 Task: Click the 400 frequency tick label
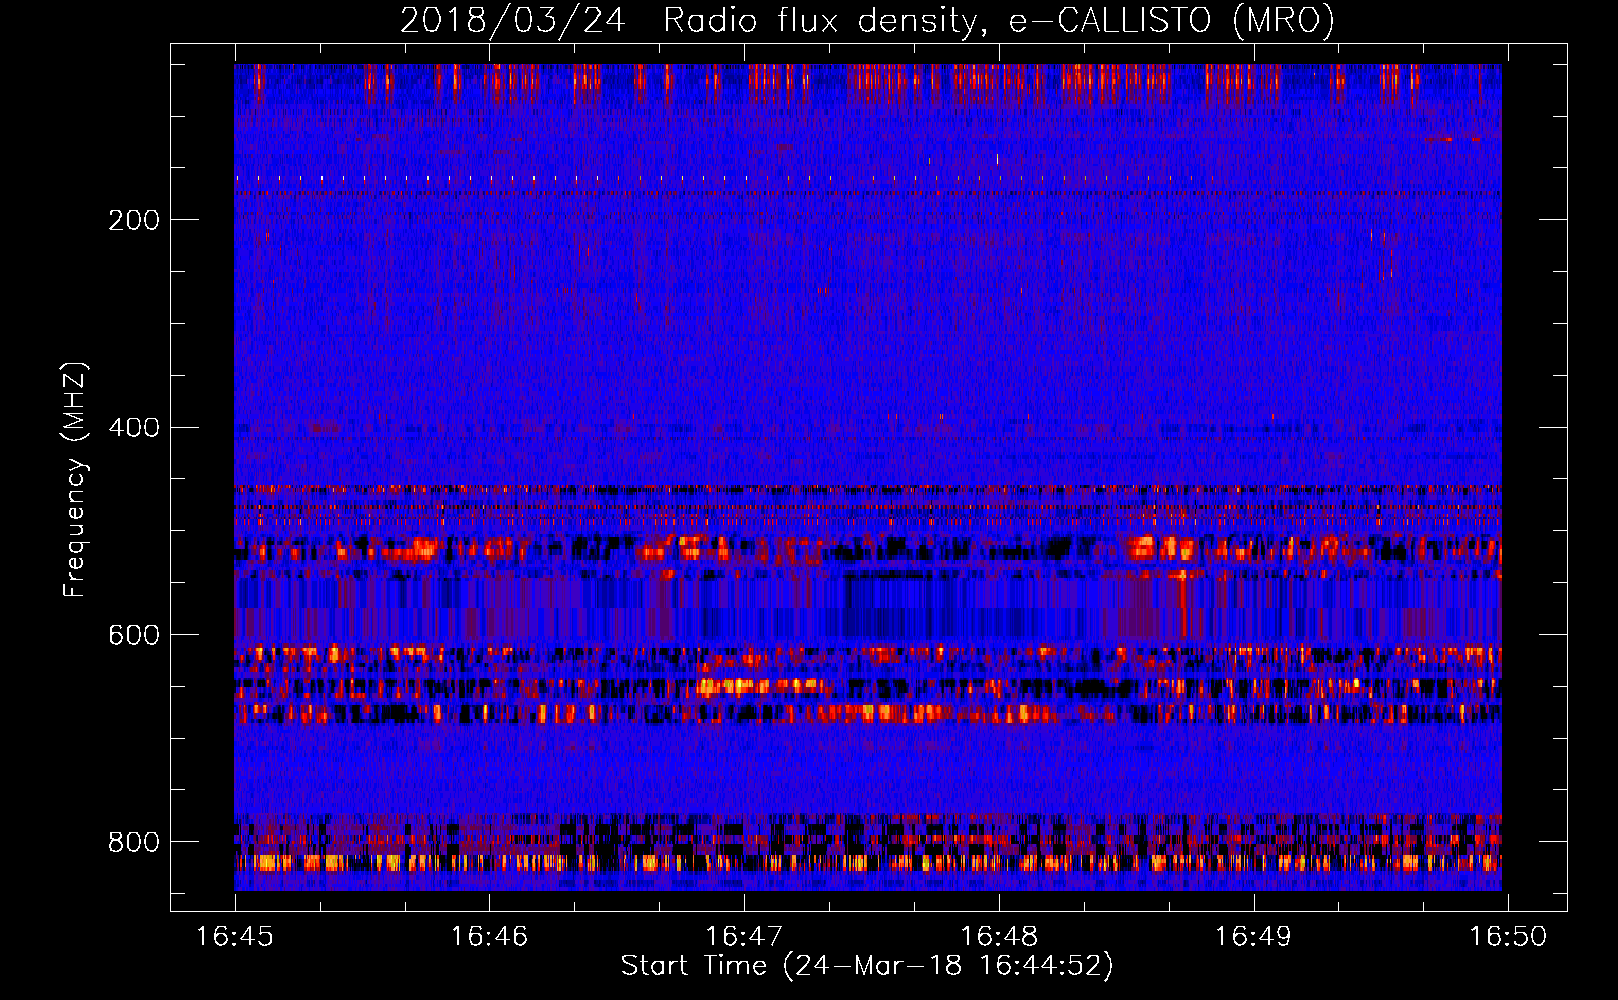pyautogui.click(x=134, y=428)
